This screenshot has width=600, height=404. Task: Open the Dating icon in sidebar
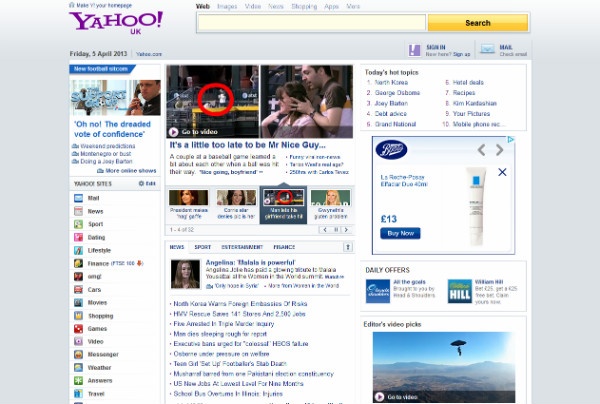tap(78, 237)
